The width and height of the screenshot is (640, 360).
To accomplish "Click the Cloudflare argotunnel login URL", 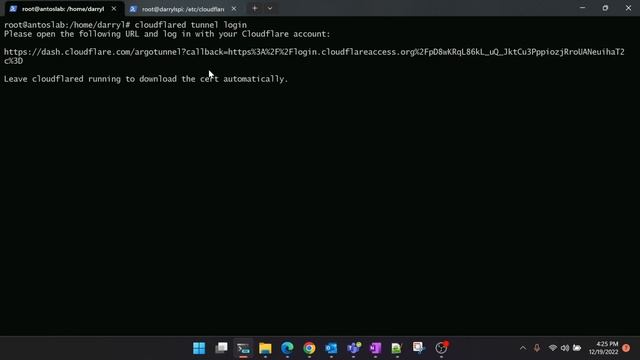I will point(314,56).
